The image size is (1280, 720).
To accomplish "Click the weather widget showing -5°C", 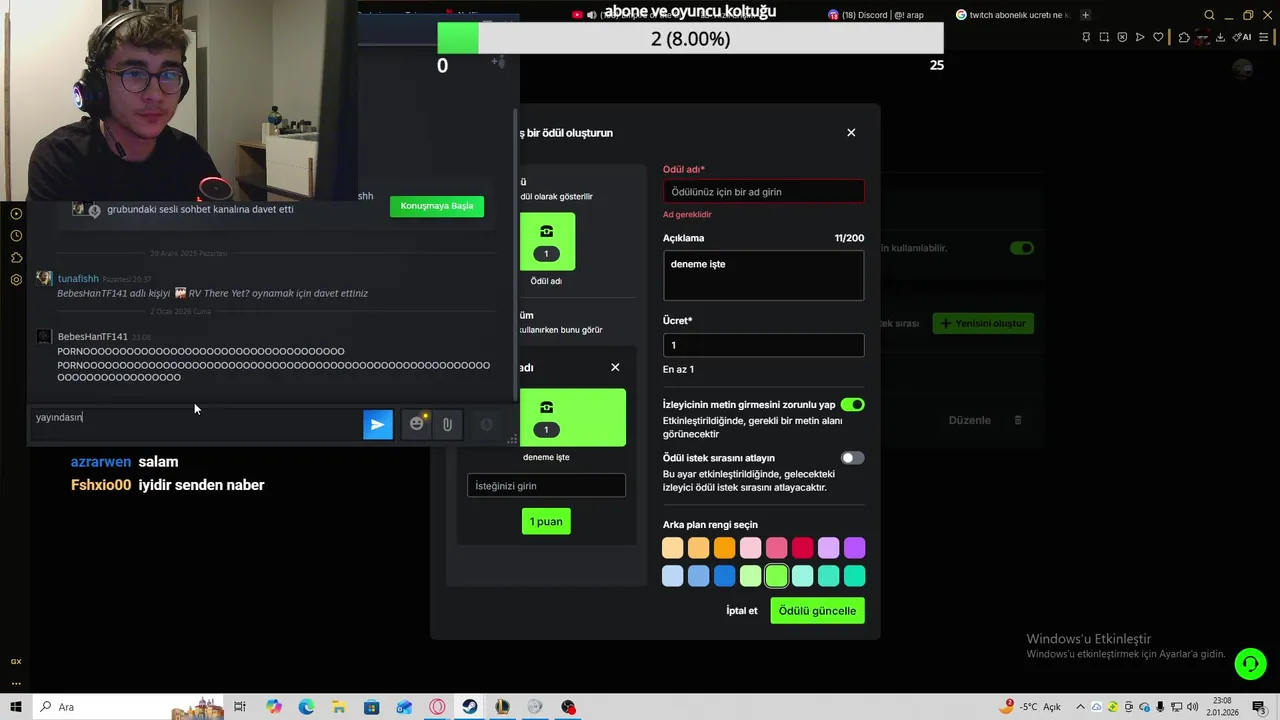I will 1031,707.
